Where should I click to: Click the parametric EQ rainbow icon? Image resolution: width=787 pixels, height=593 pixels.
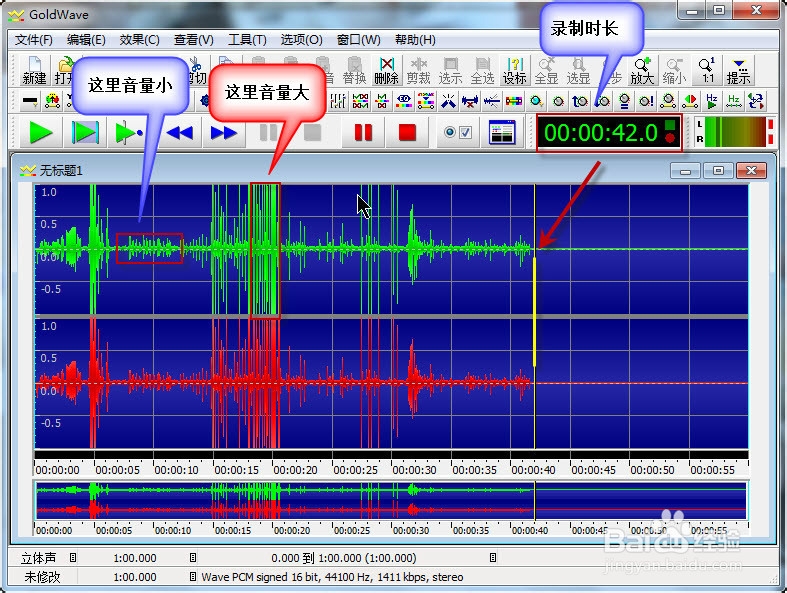[426, 101]
